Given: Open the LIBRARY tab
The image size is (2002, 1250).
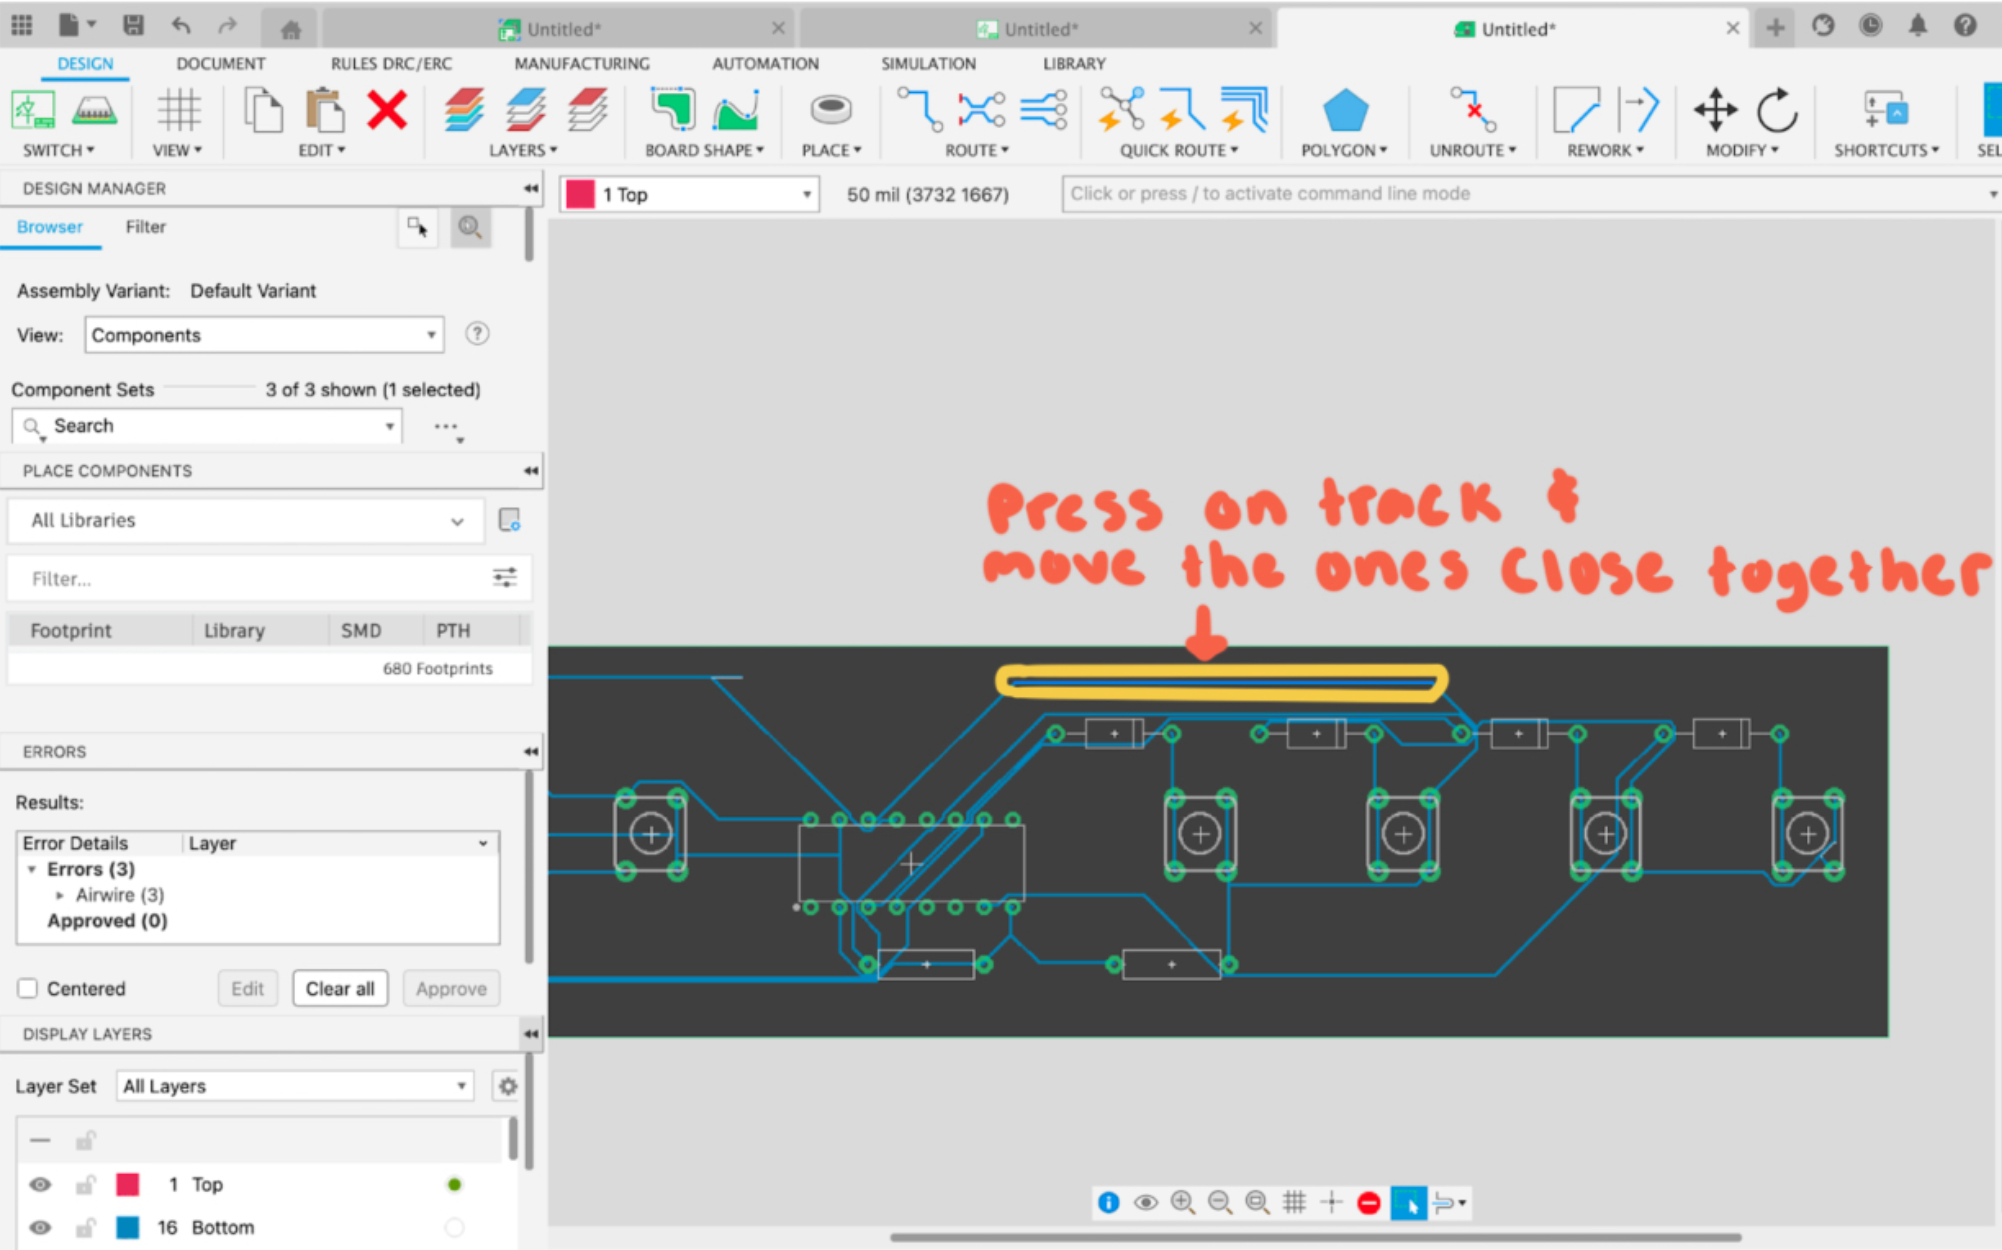Looking at the screenshot, I should [x=1074, y=63].
